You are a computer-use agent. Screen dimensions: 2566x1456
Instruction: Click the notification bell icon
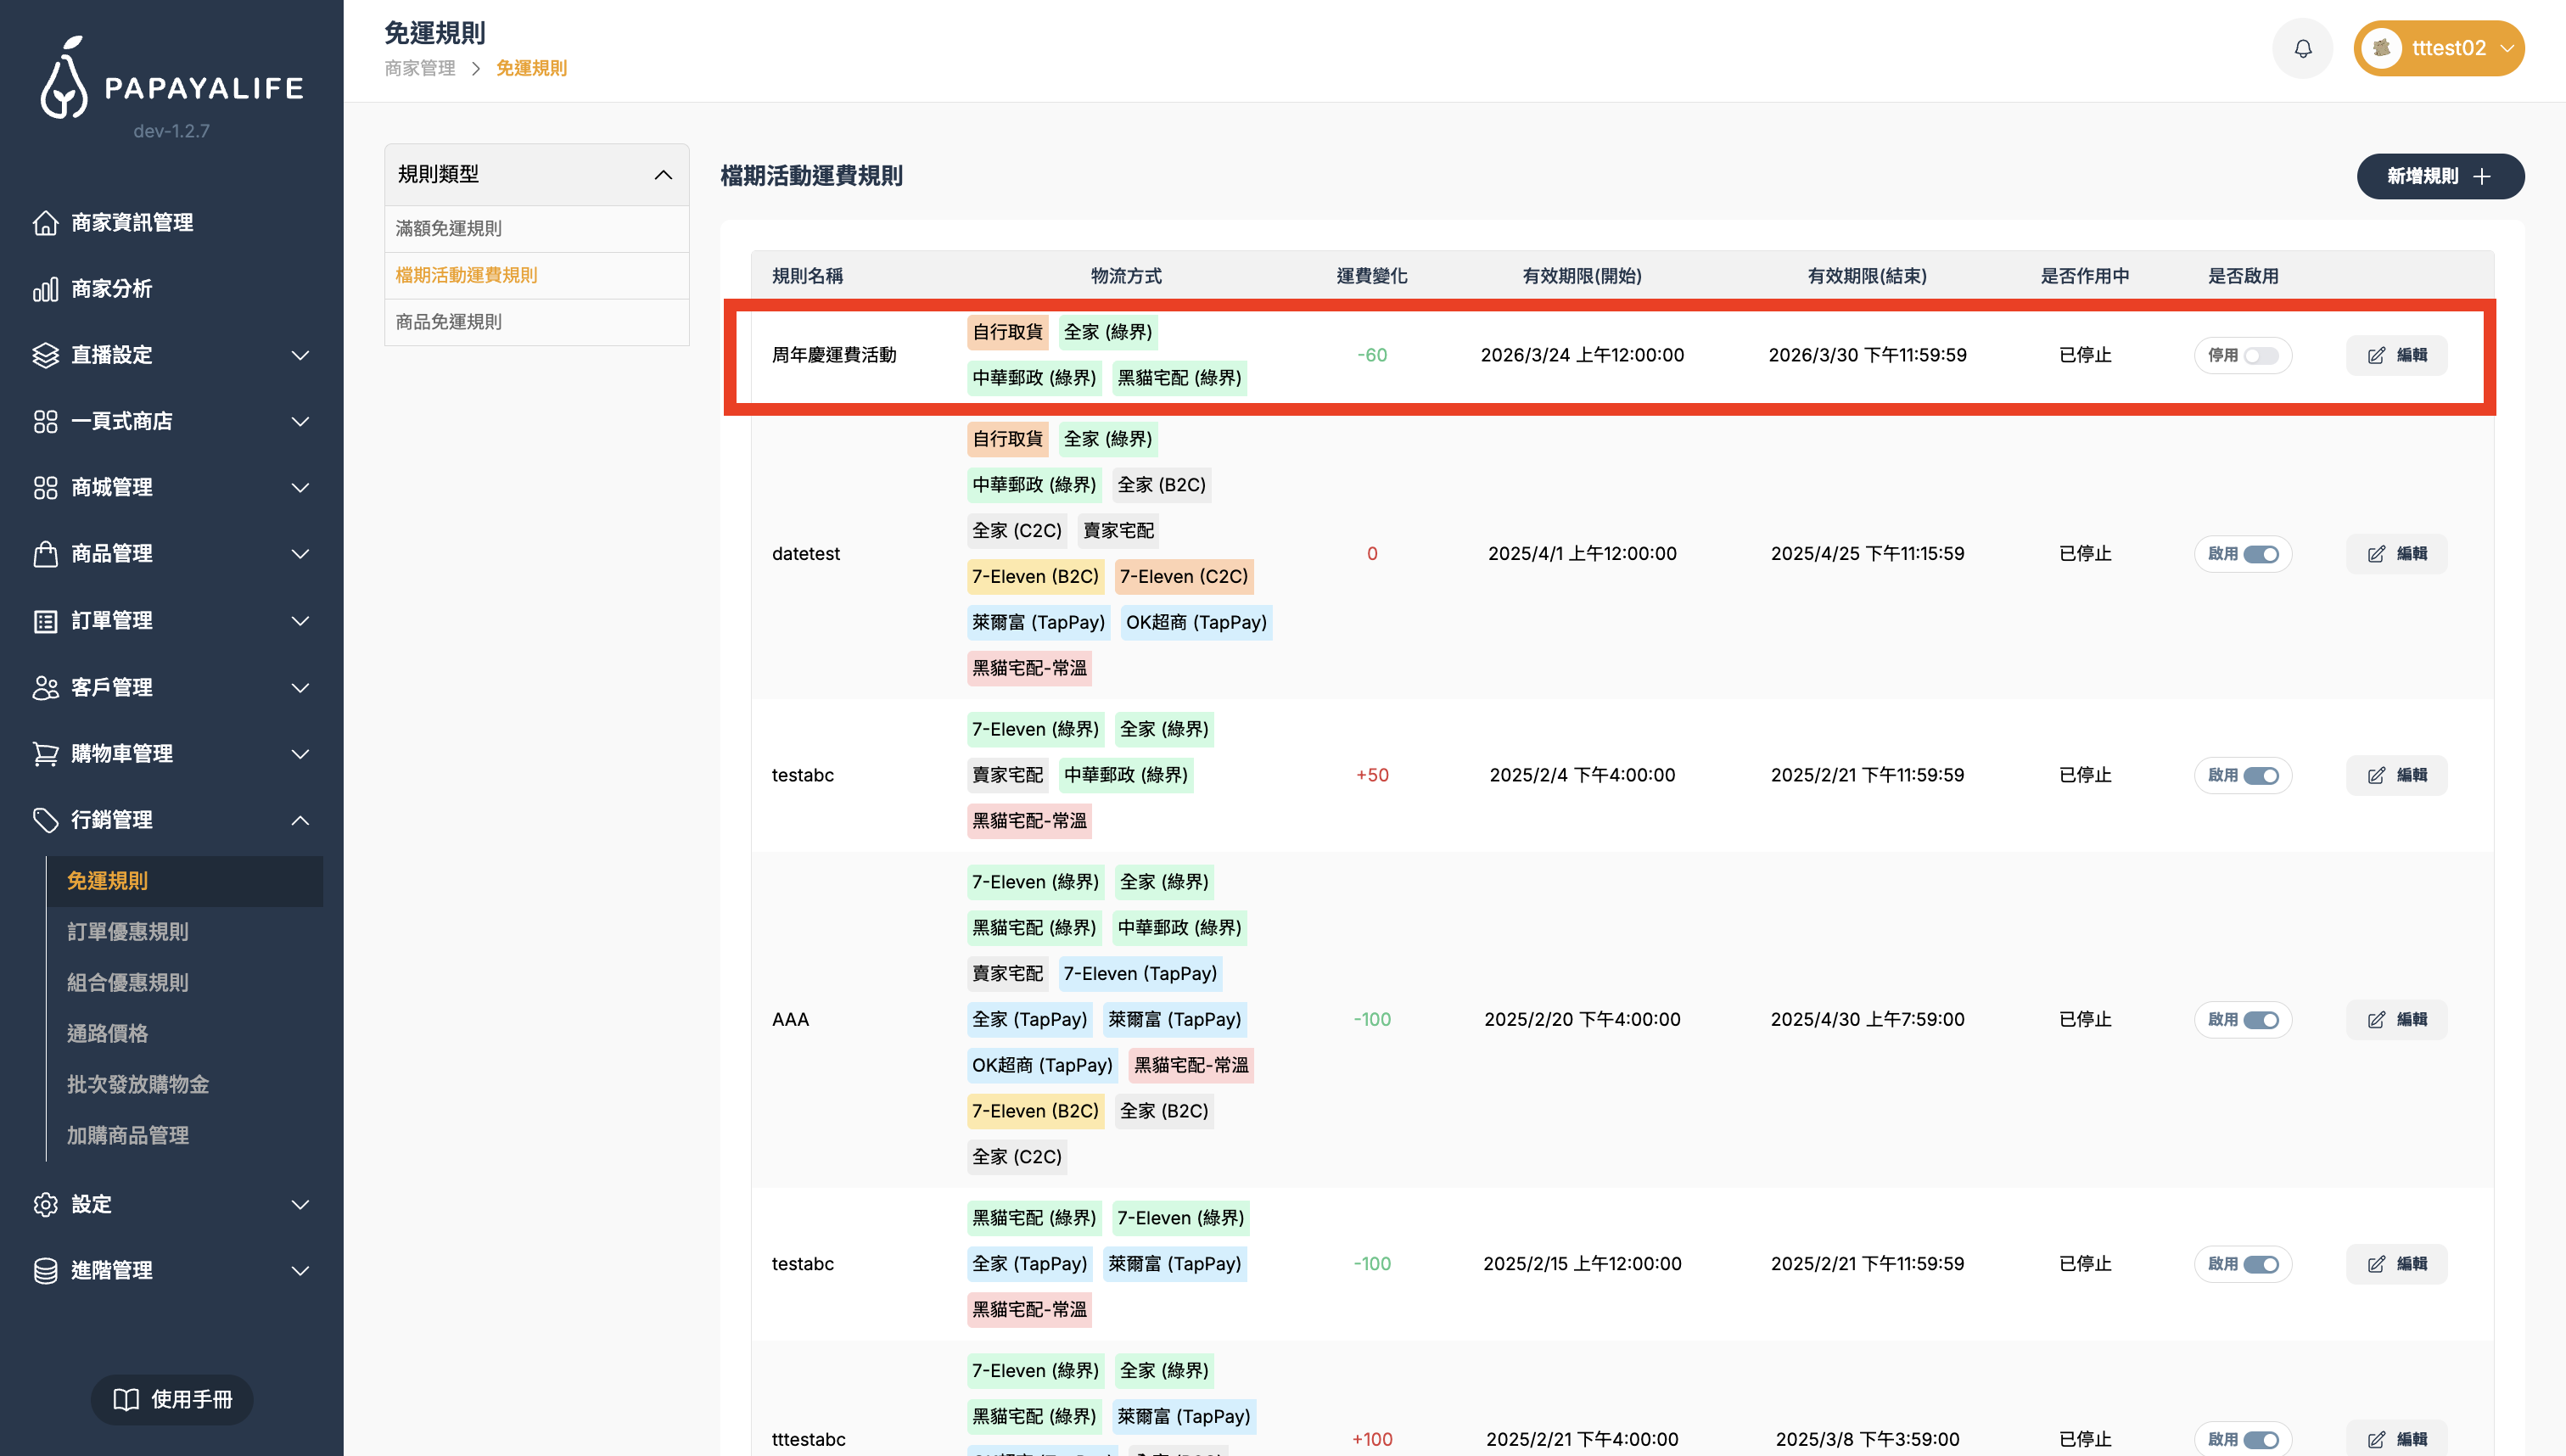[x=2302, y=48]
